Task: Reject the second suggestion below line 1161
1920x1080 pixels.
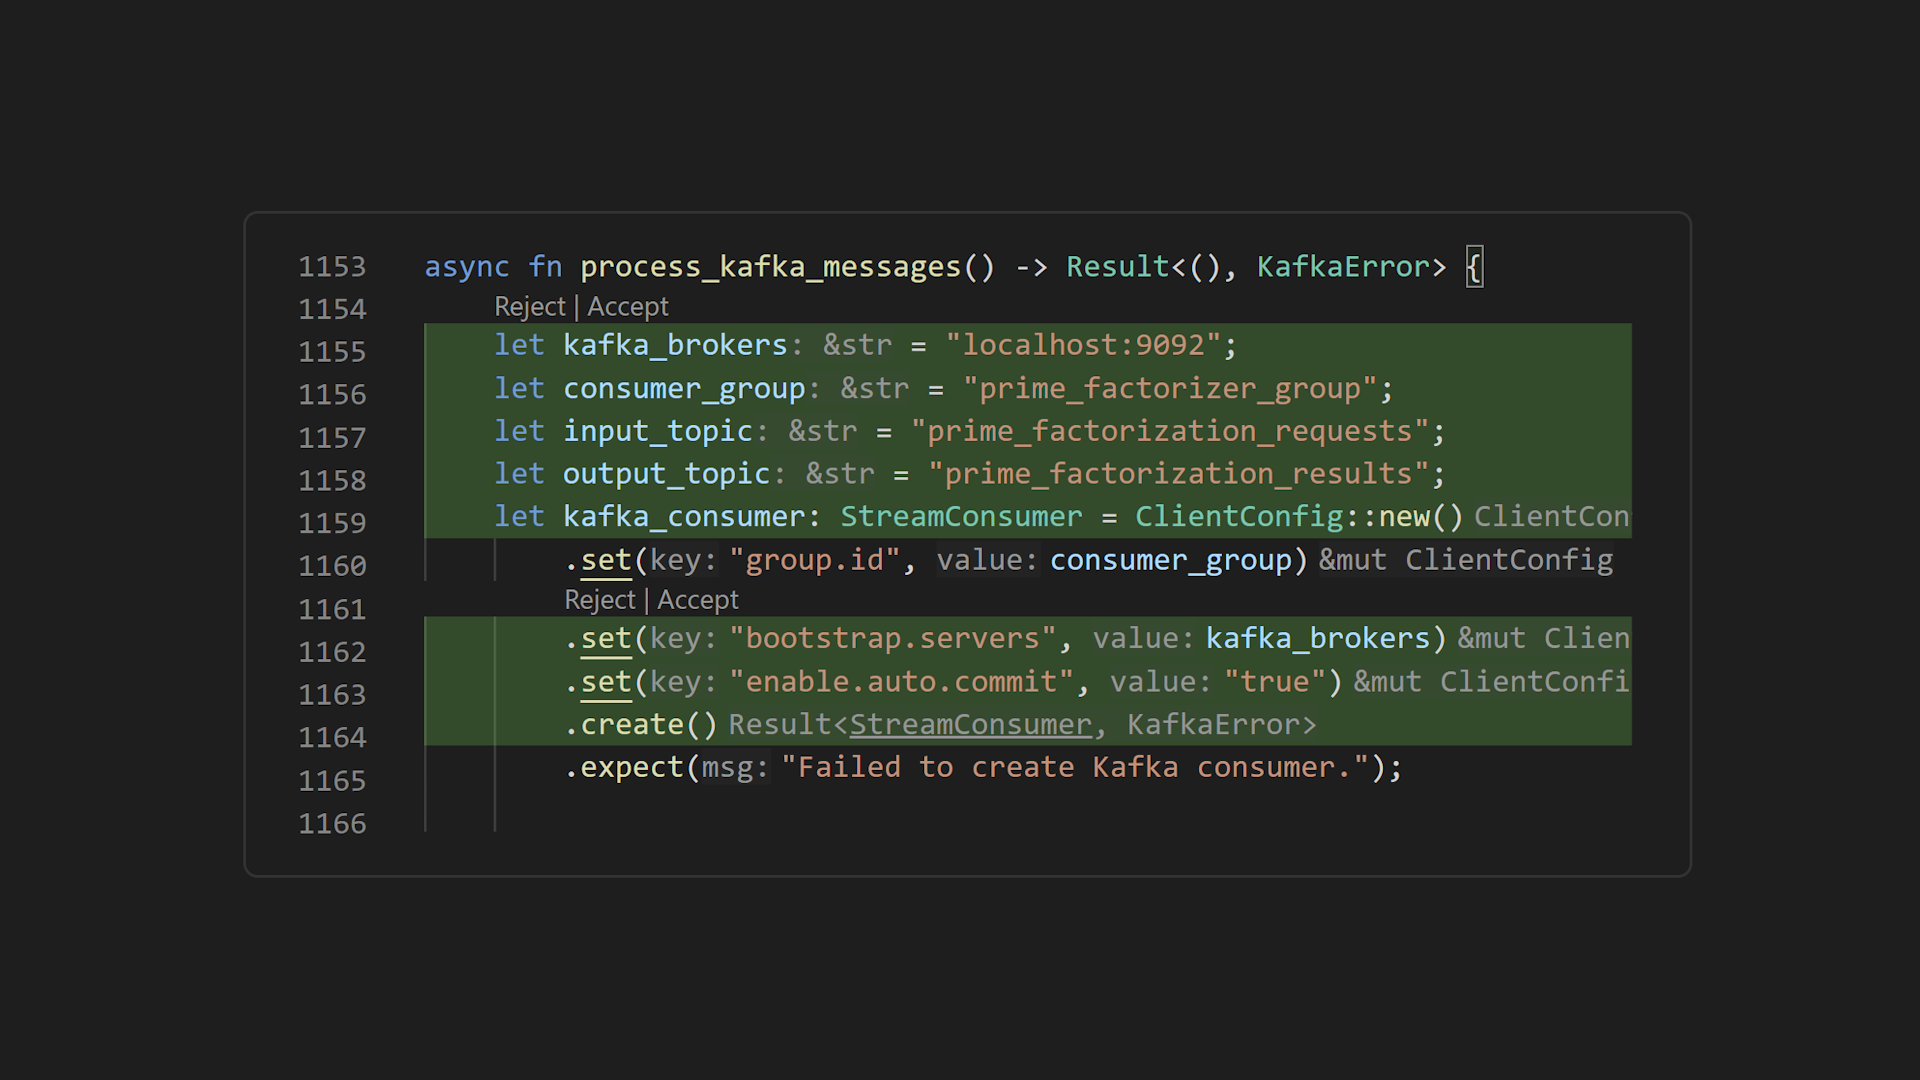Action: (x=601, y=599)
